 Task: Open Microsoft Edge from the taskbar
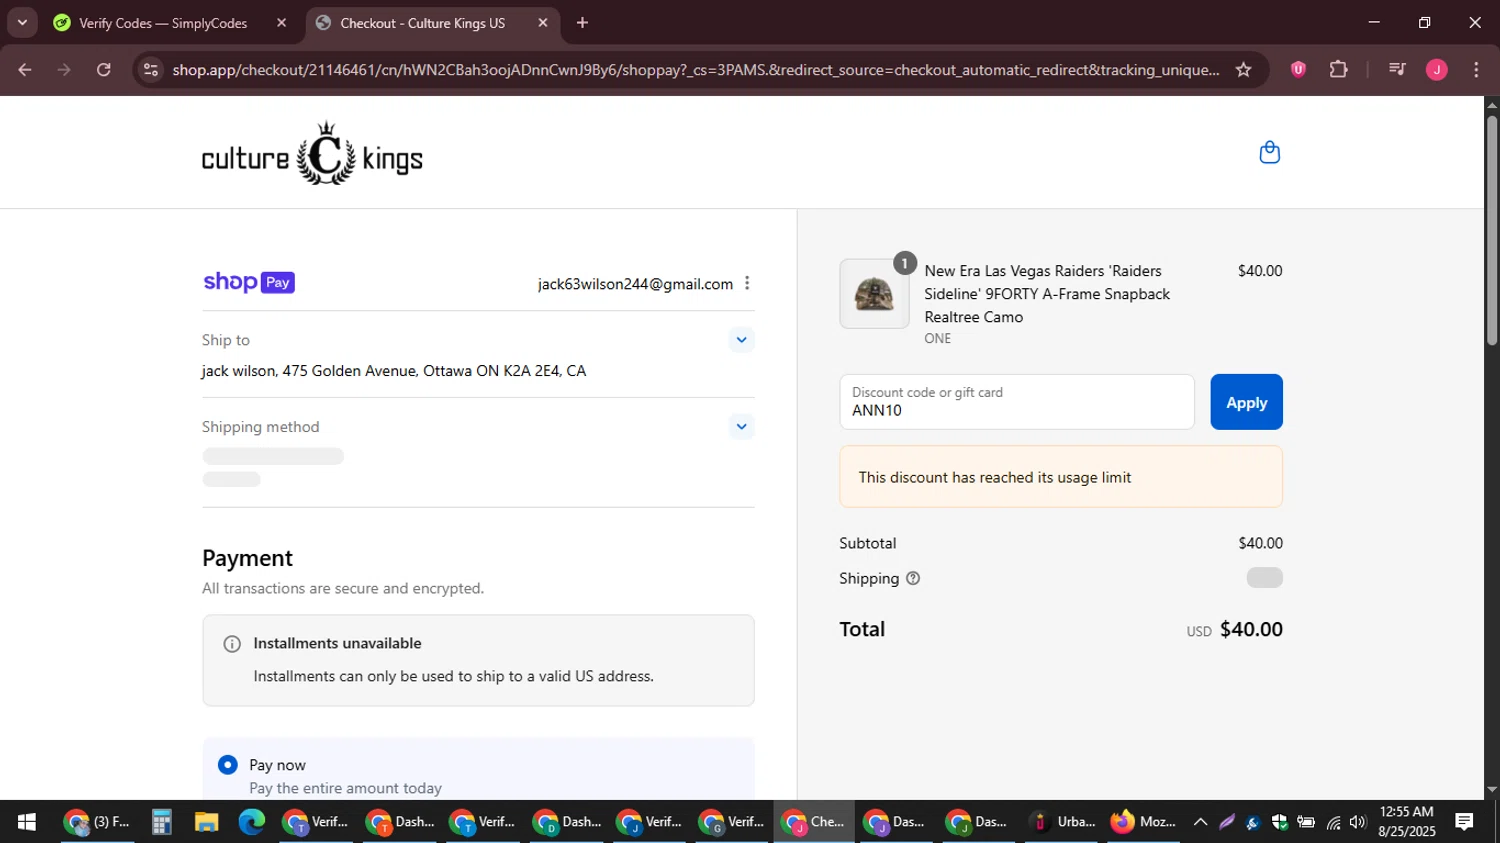[x=251, y=822]
